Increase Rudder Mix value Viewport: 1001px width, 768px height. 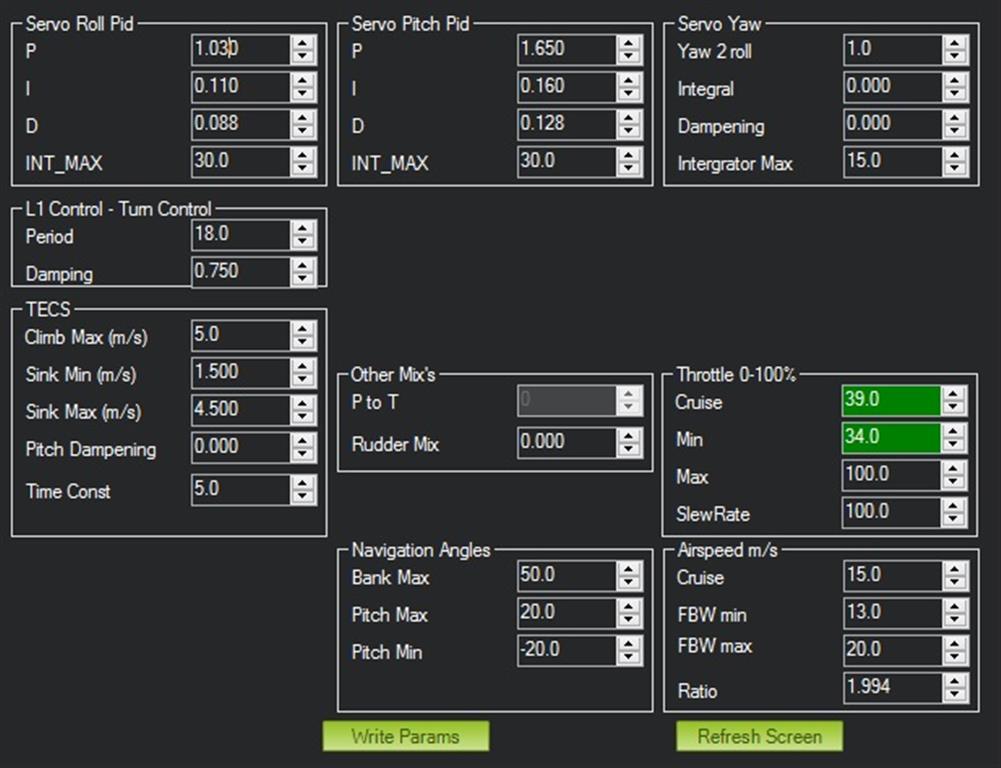[x=629, y=435]
